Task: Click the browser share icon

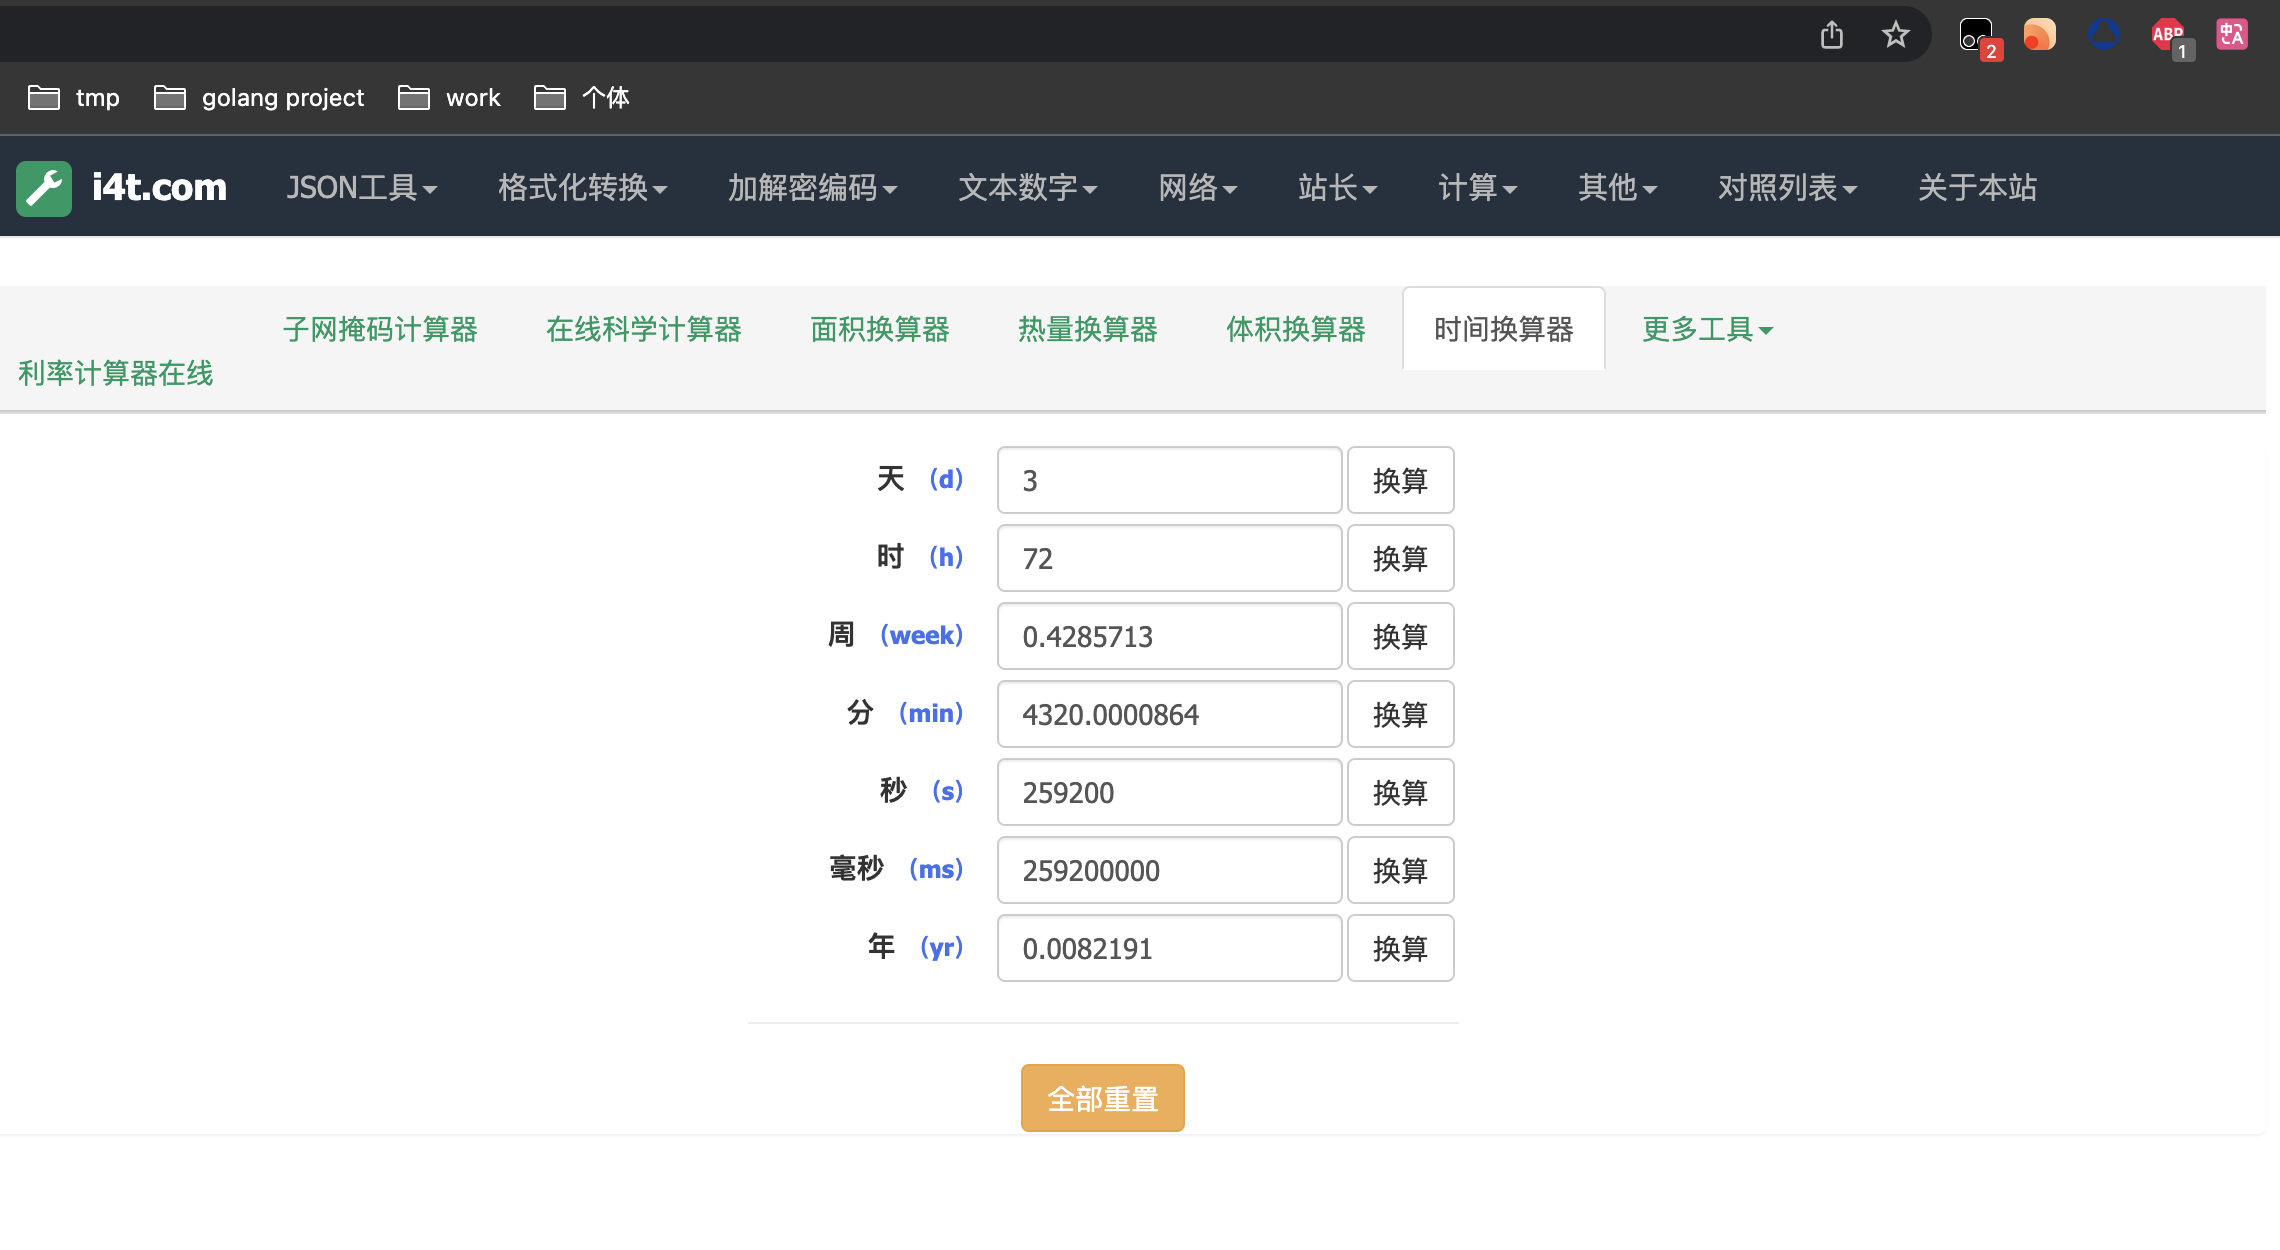Action: coord(1831,35)
